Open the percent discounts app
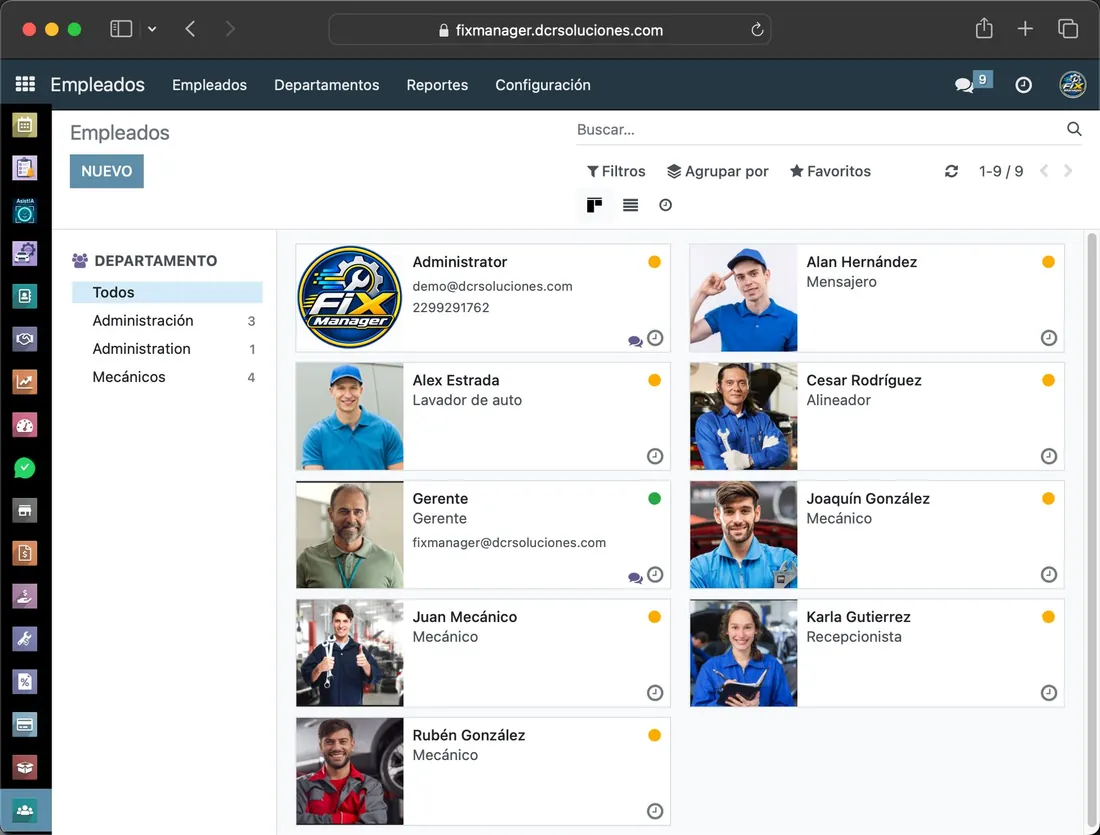1100x835 pixels. pyautogui.click(x=25, y=681)
